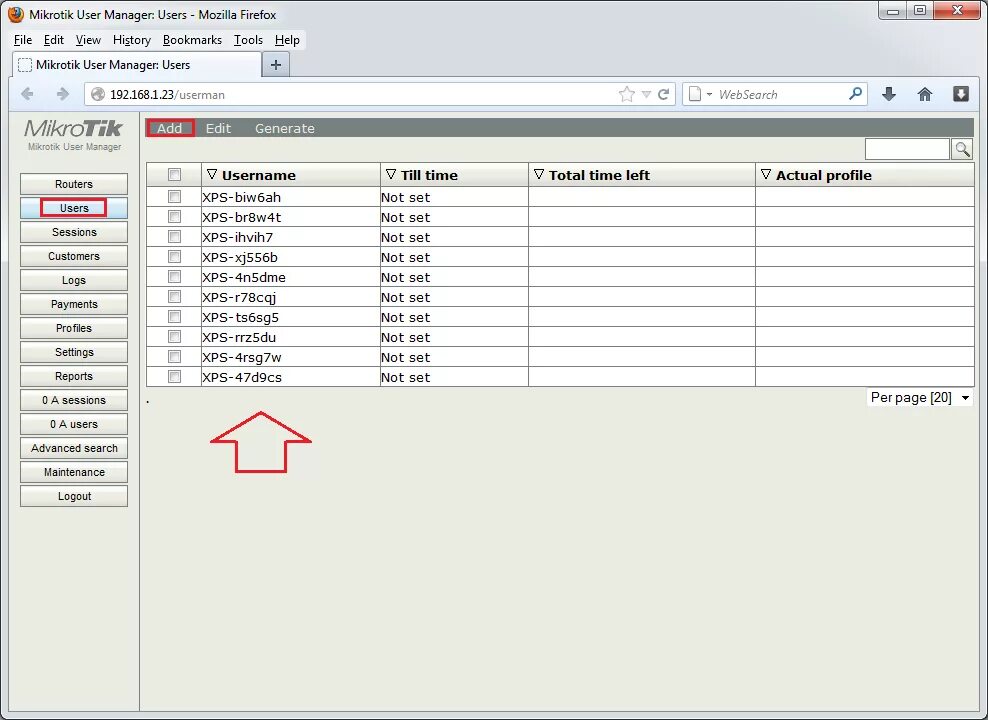This screenshot has width=988, height=720.
Task: Open the Tools menu
Action: (248, 40)
